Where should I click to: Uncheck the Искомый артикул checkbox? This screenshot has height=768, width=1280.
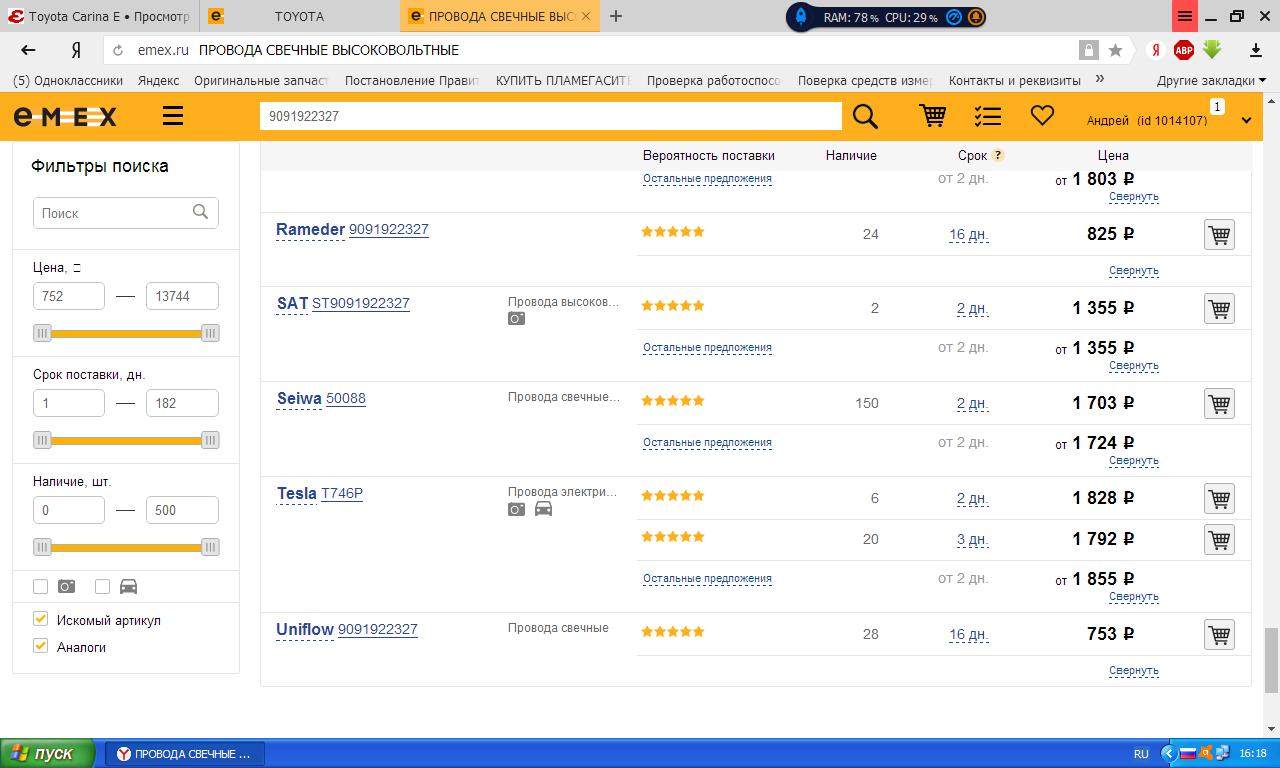41,619
